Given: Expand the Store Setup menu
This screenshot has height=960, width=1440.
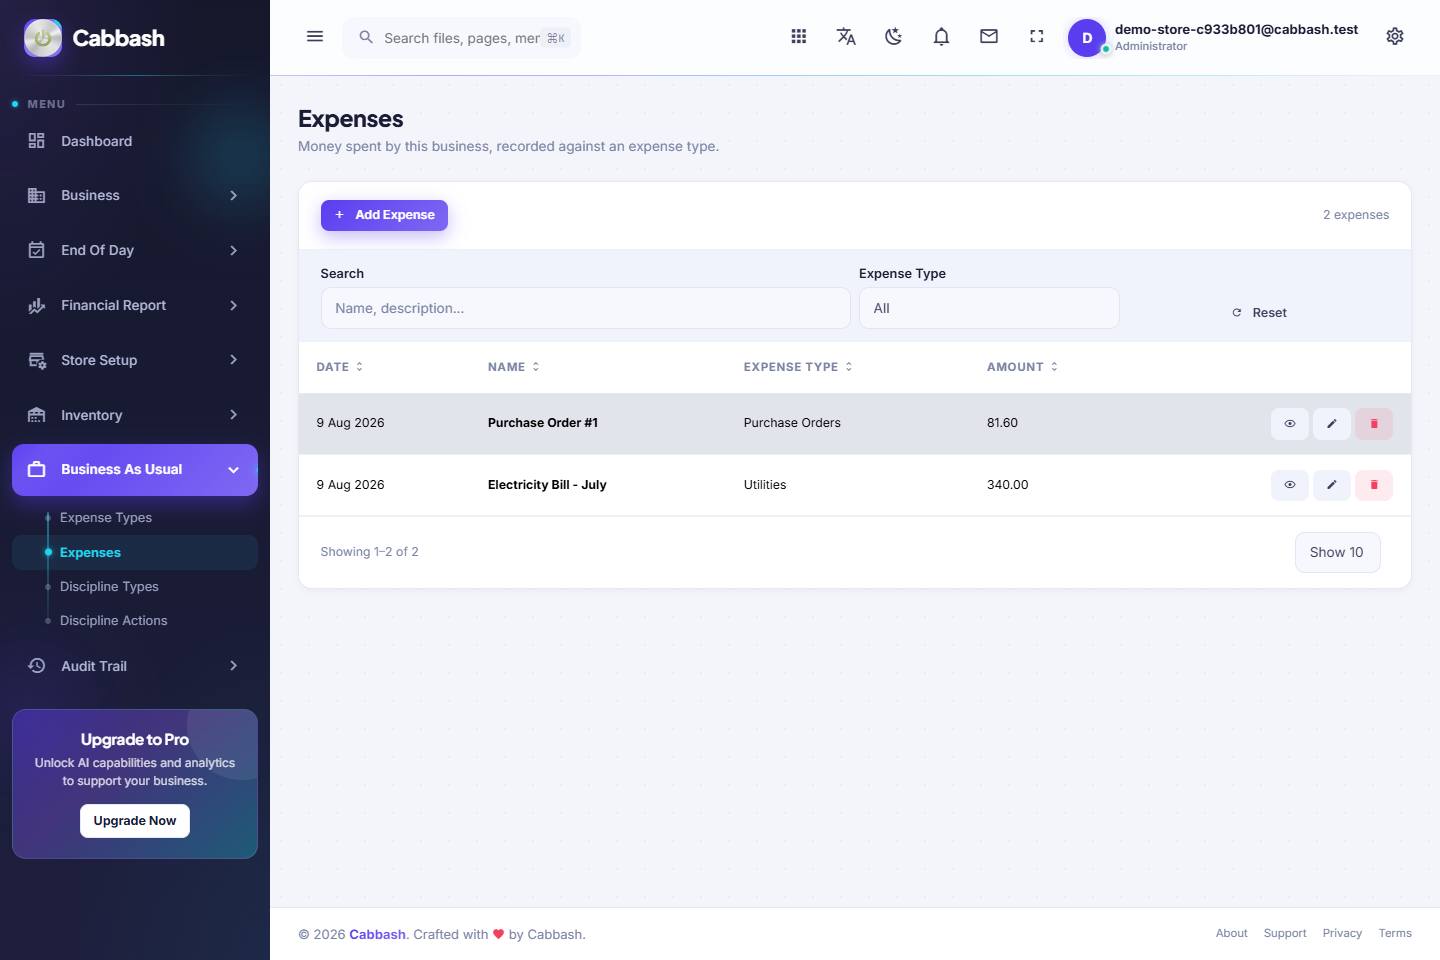Looking at the screenshot, I should pyautogui.click(x=135, y=360).
